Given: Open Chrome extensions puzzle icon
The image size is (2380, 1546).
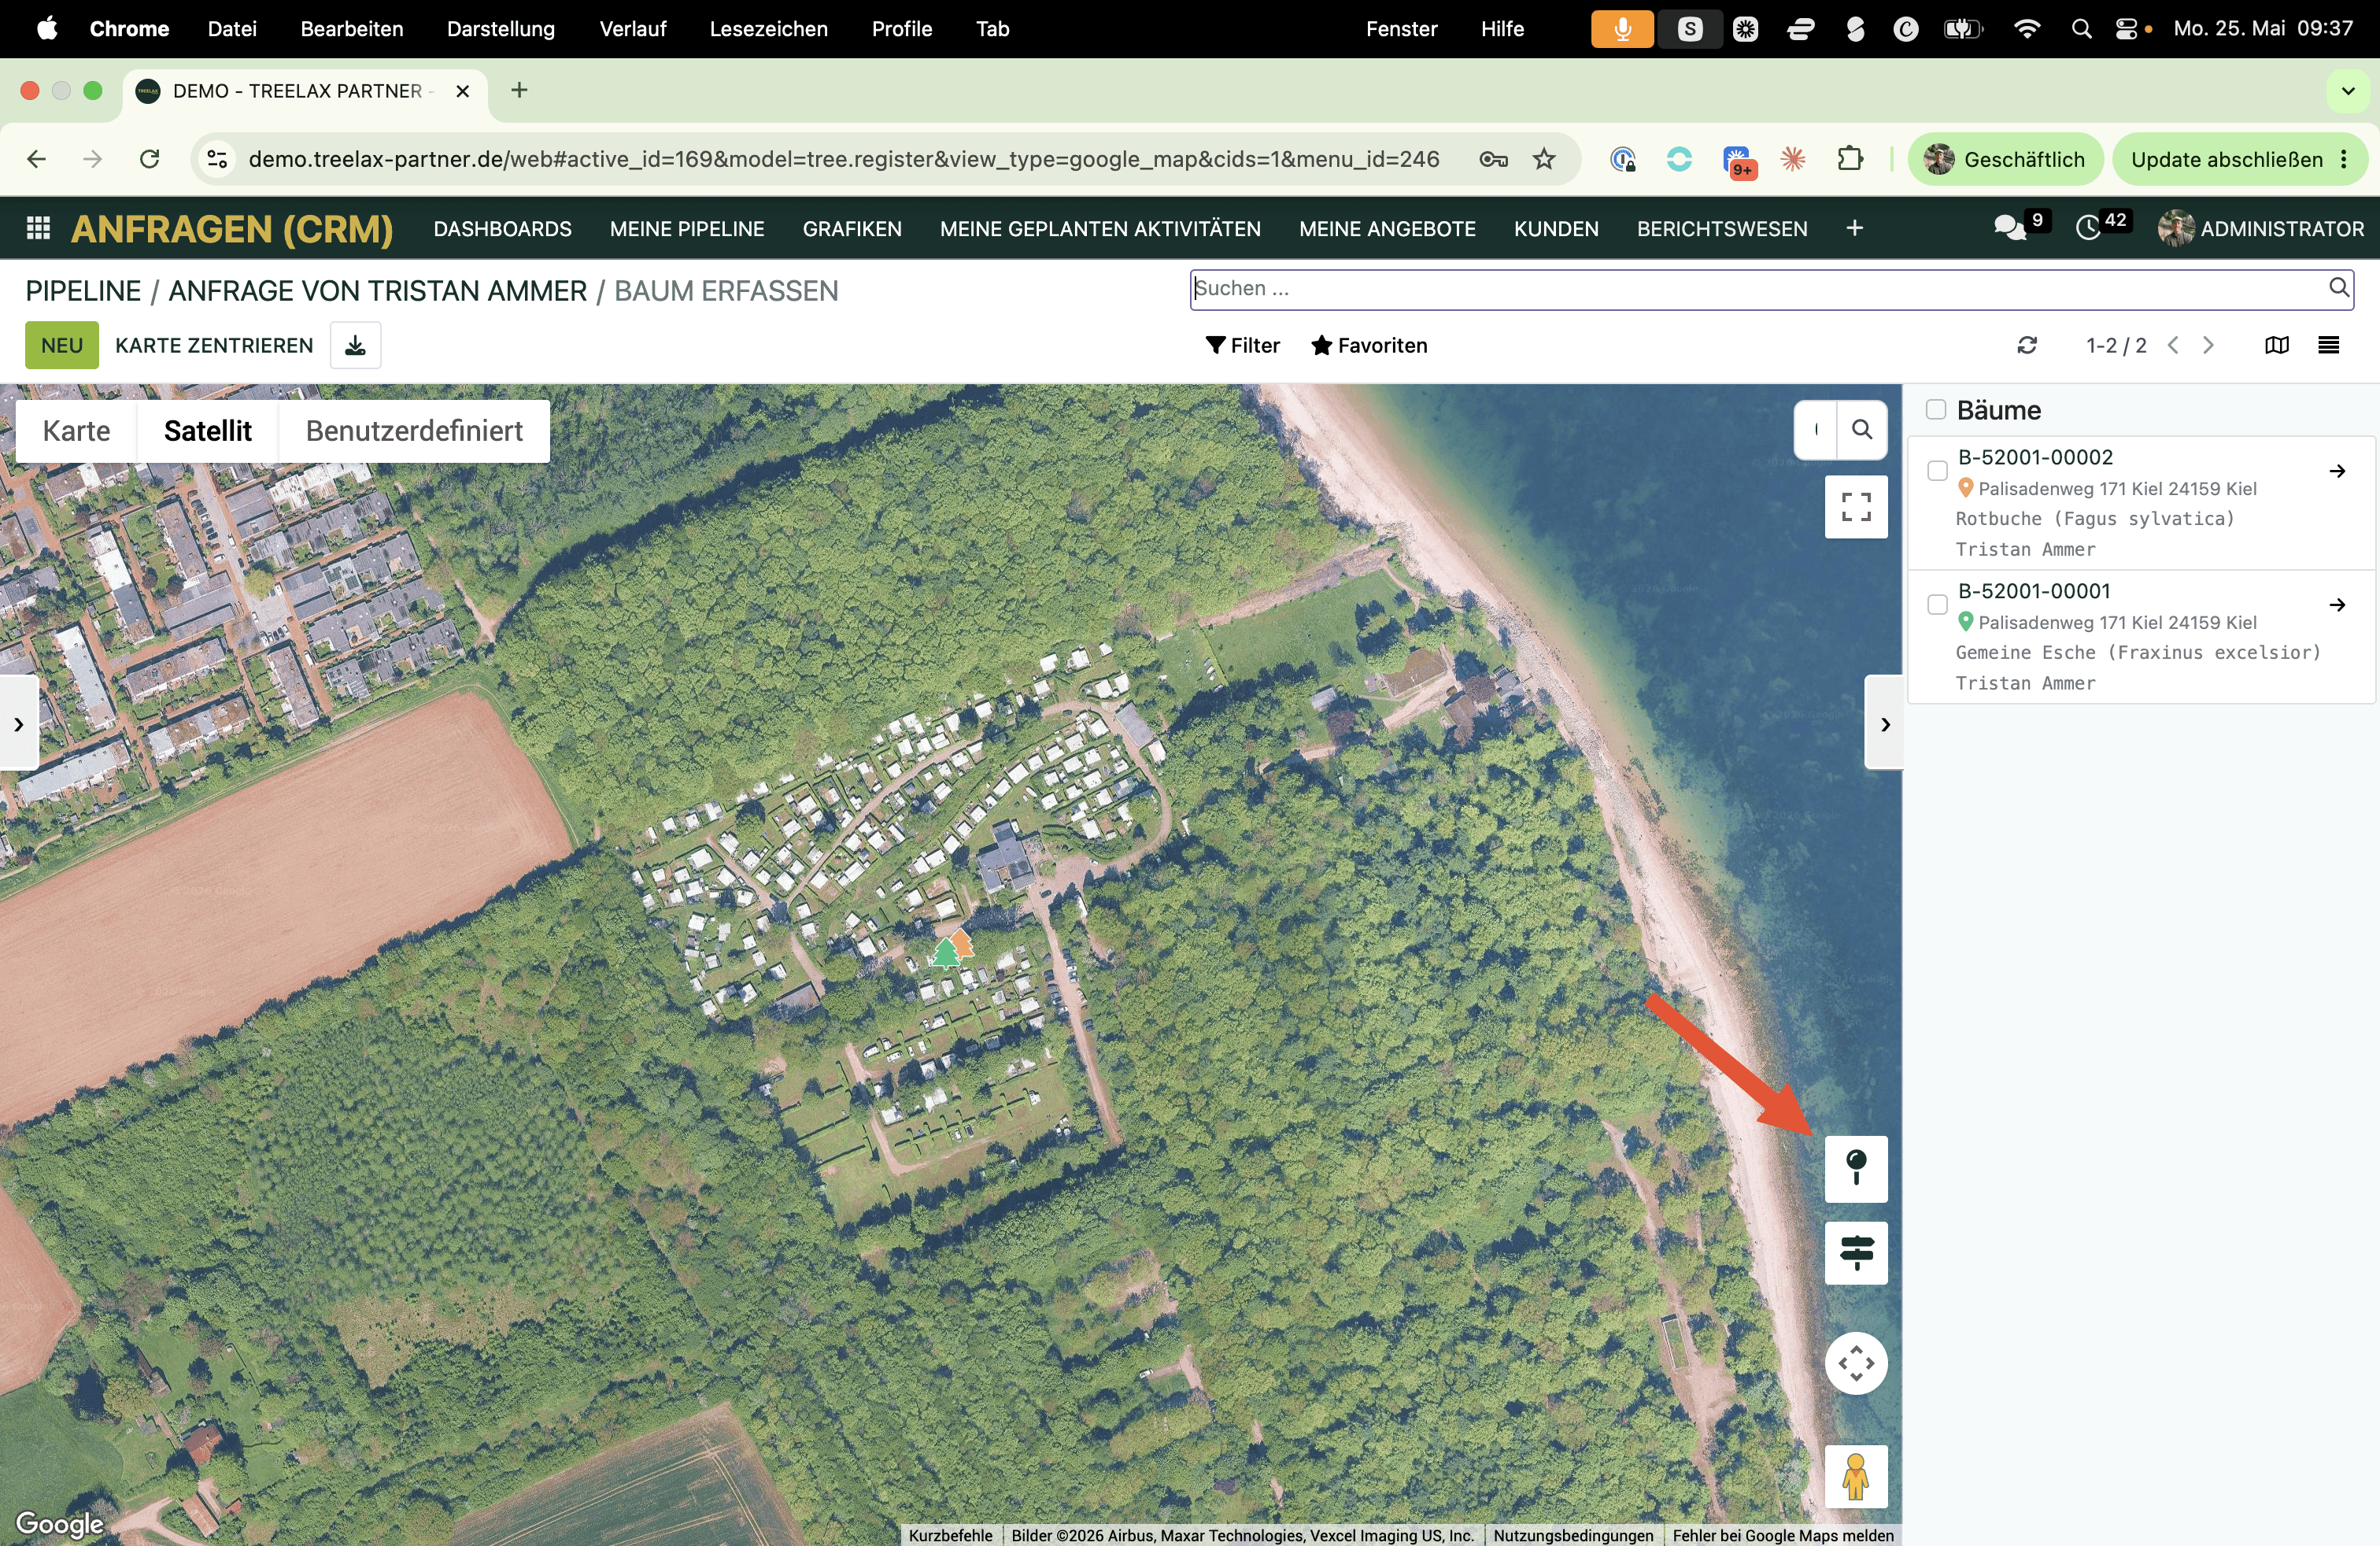Looking at the screenshot, I should 1850,159.
